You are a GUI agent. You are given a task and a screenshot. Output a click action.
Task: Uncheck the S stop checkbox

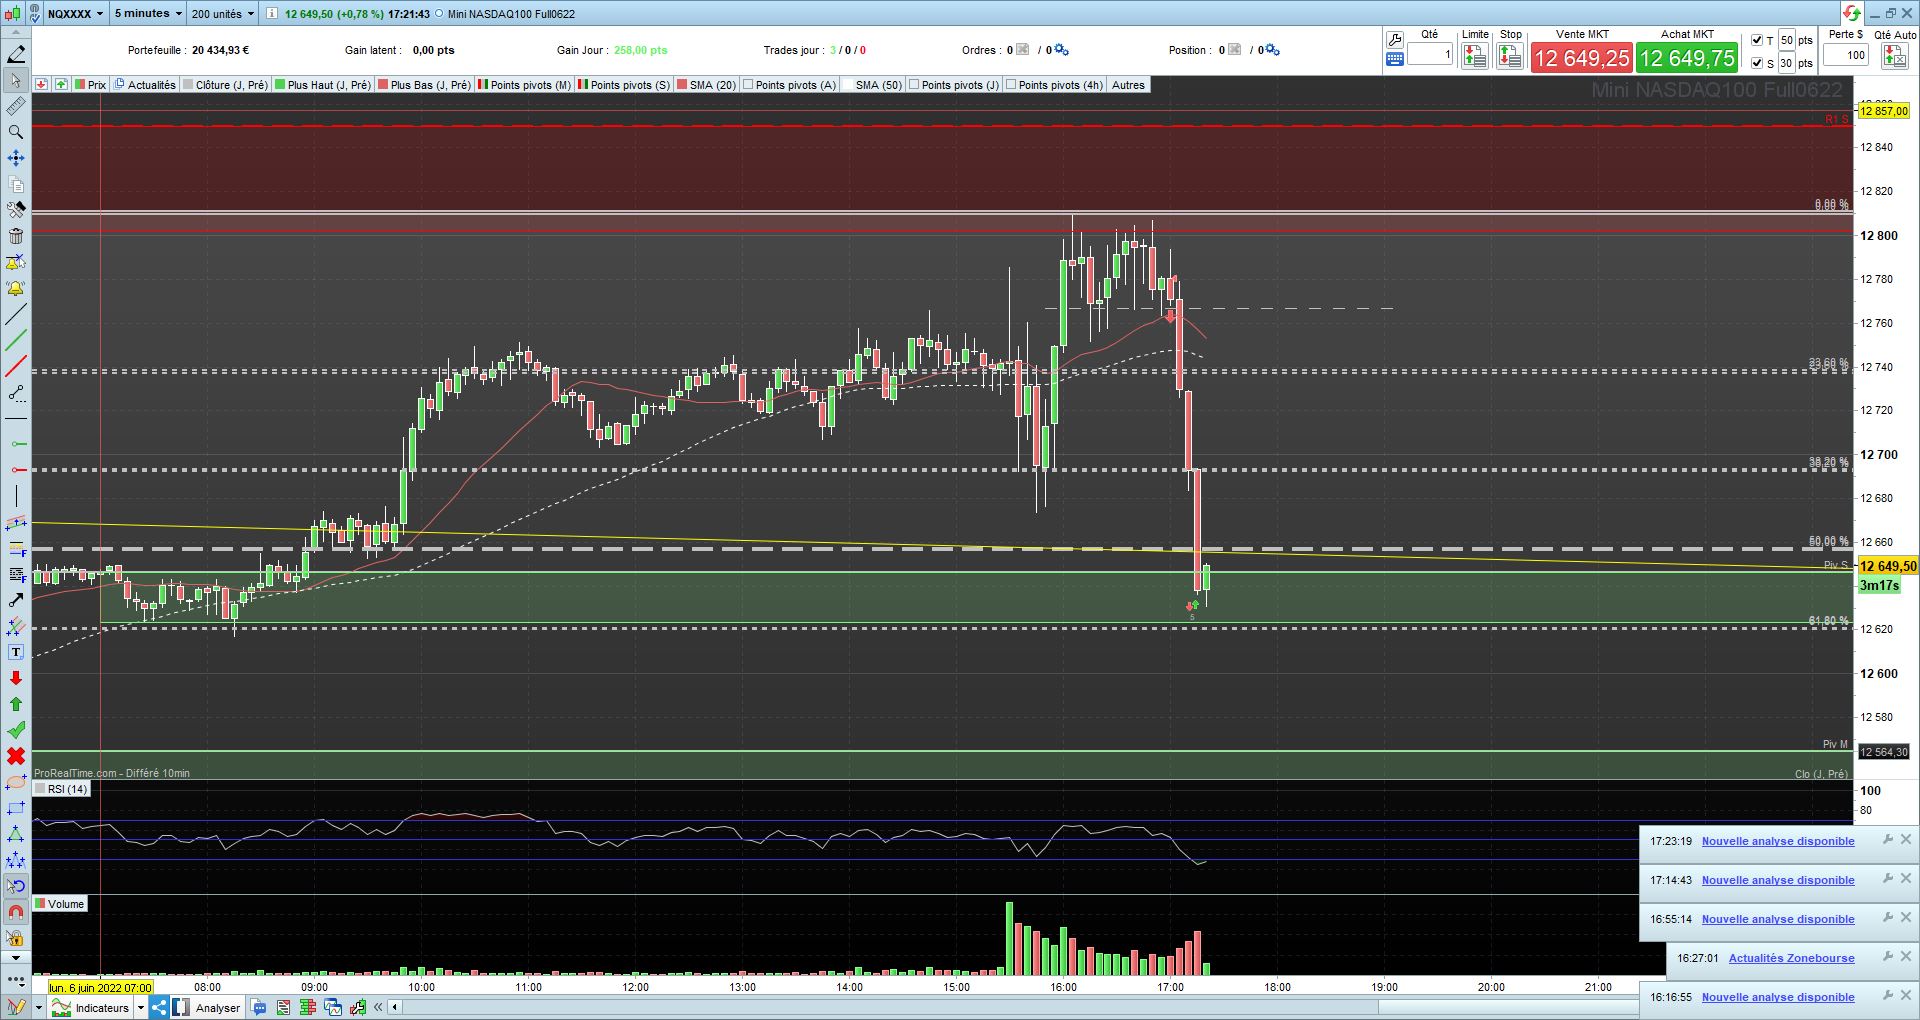click(x=1757, y=63)
